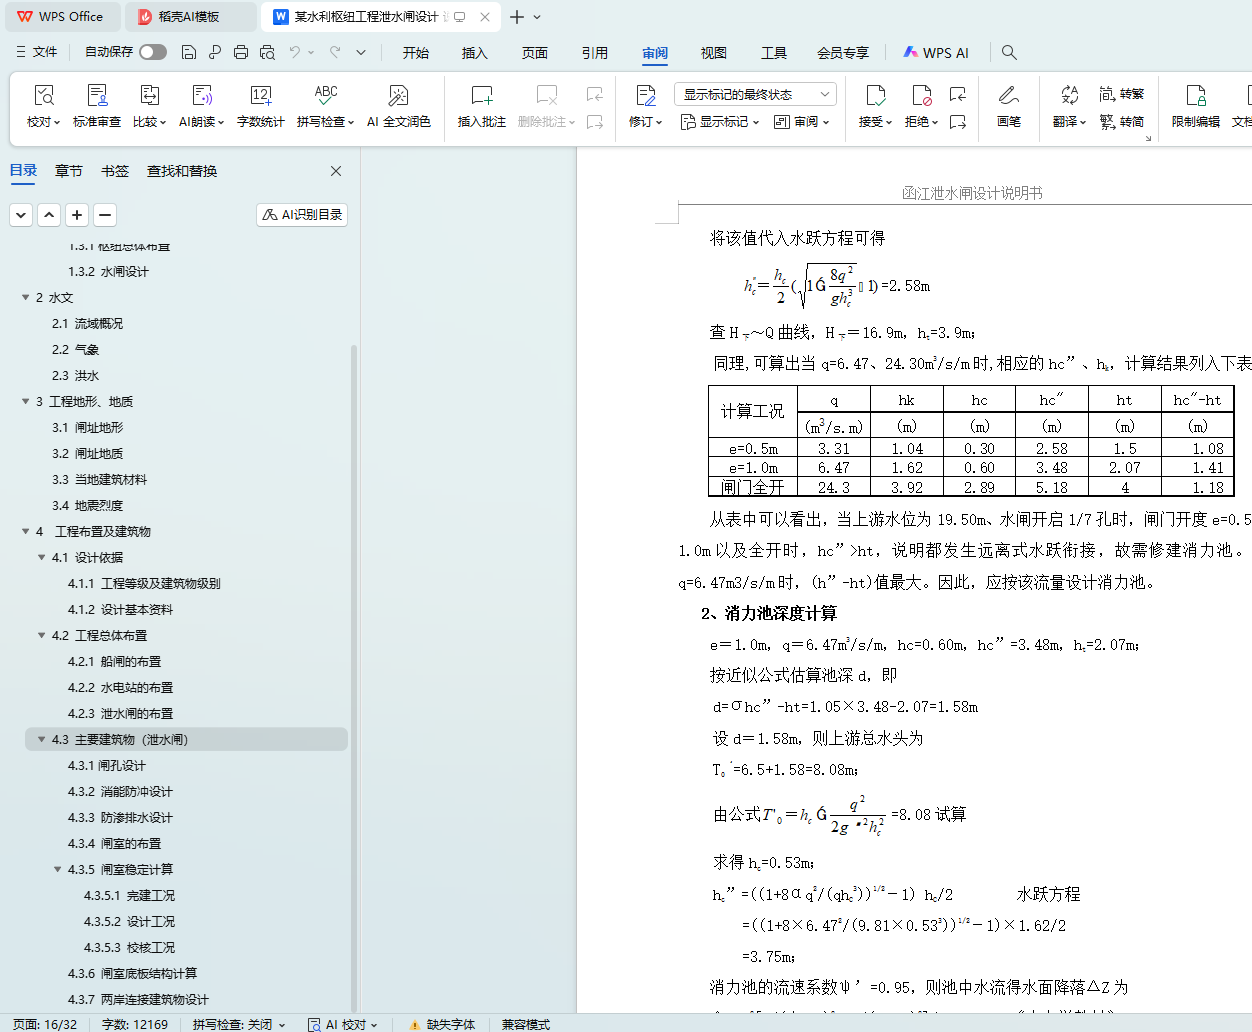Image resolution: width=1252 pixels, height=1032 pixels.
Task: Toggle the 自动保存 autosave switch
Action: [153, 52]
